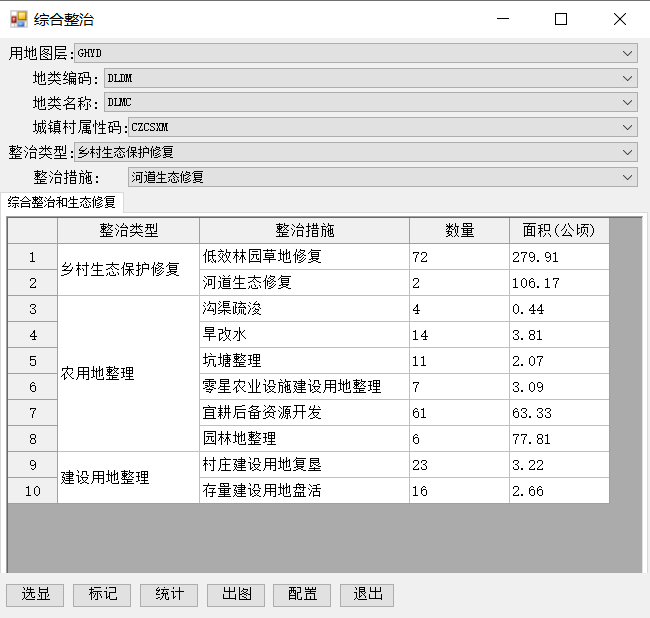The image size is (650, 618).
Task: Select row header number 10
Action: tap(32, 491)
